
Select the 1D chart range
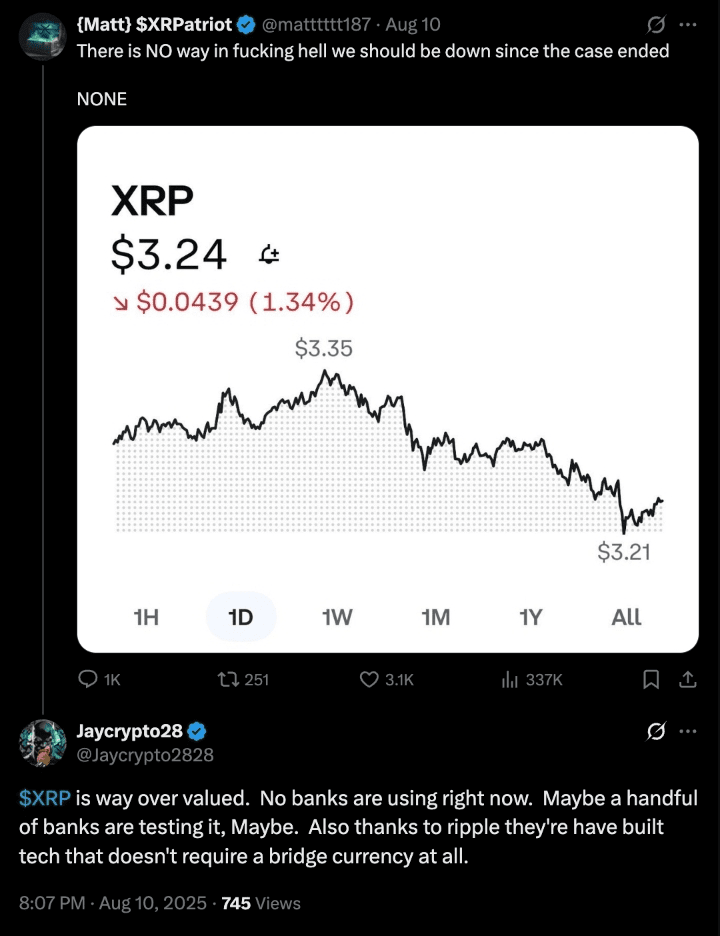pyautogui.click(x=241, y=617)
